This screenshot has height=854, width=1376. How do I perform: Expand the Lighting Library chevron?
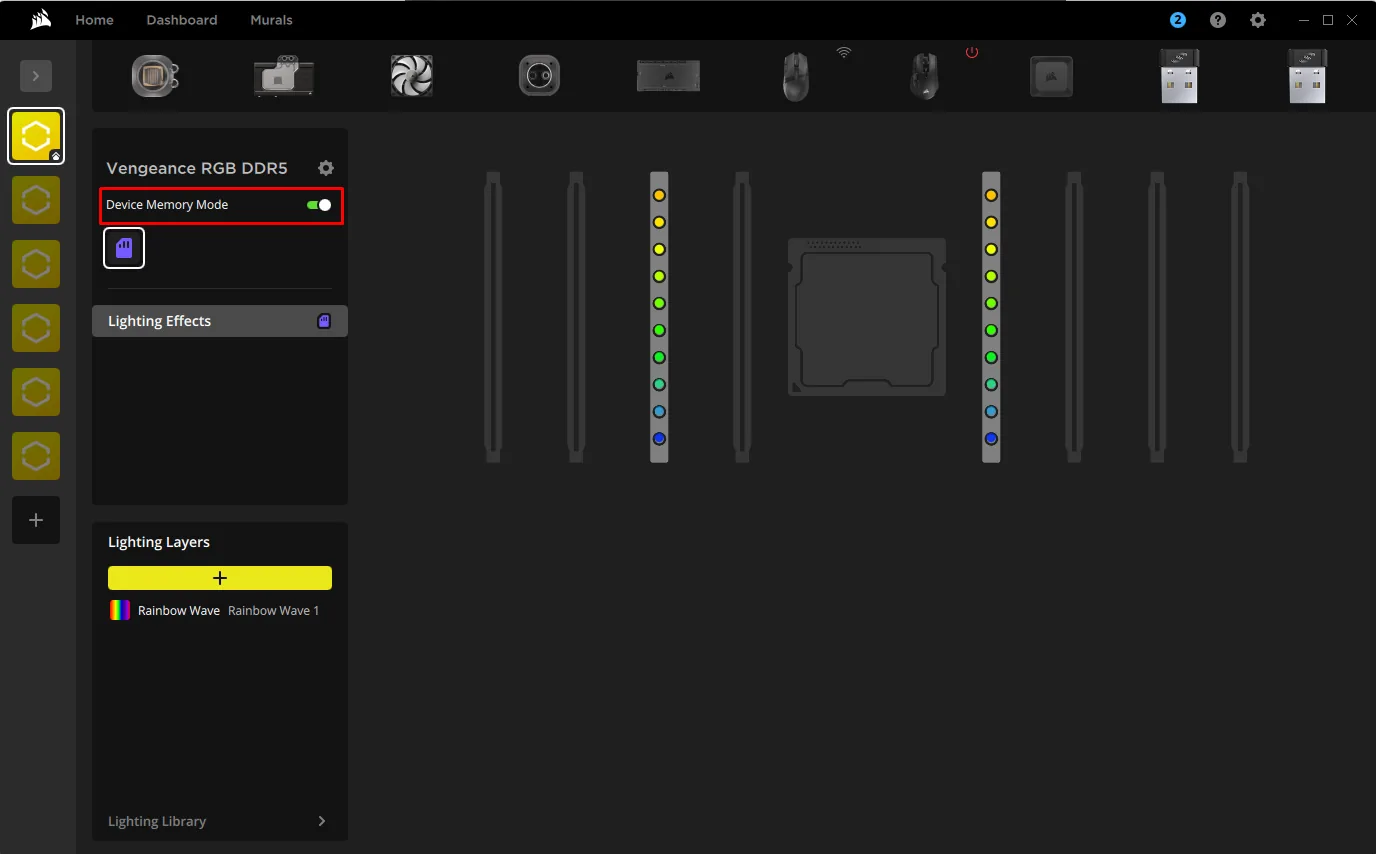coord(322,821)
